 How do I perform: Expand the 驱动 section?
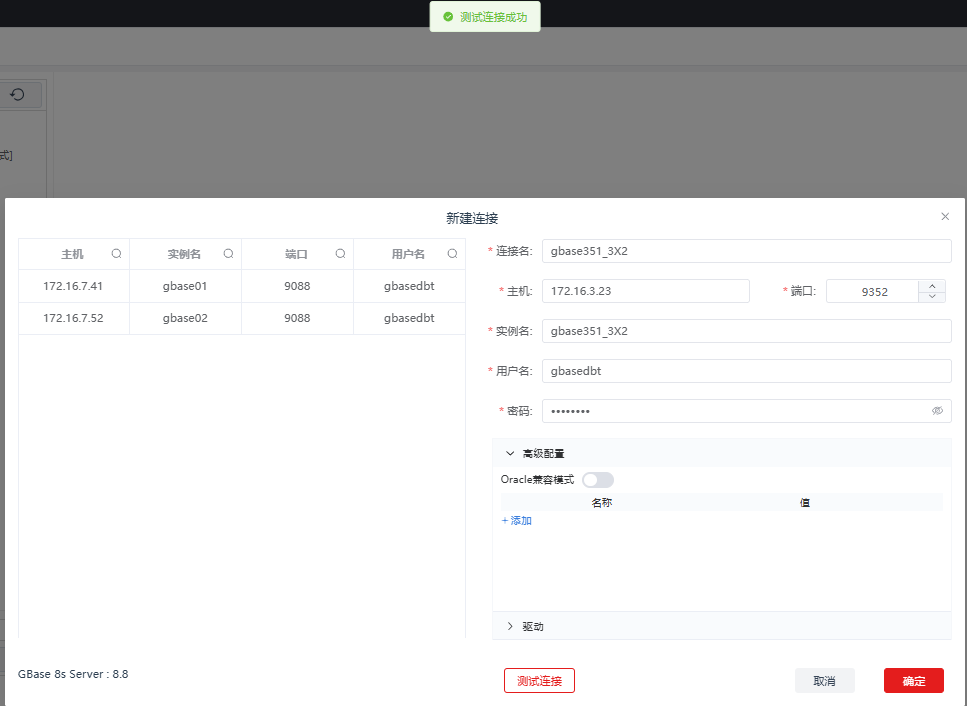510,626
